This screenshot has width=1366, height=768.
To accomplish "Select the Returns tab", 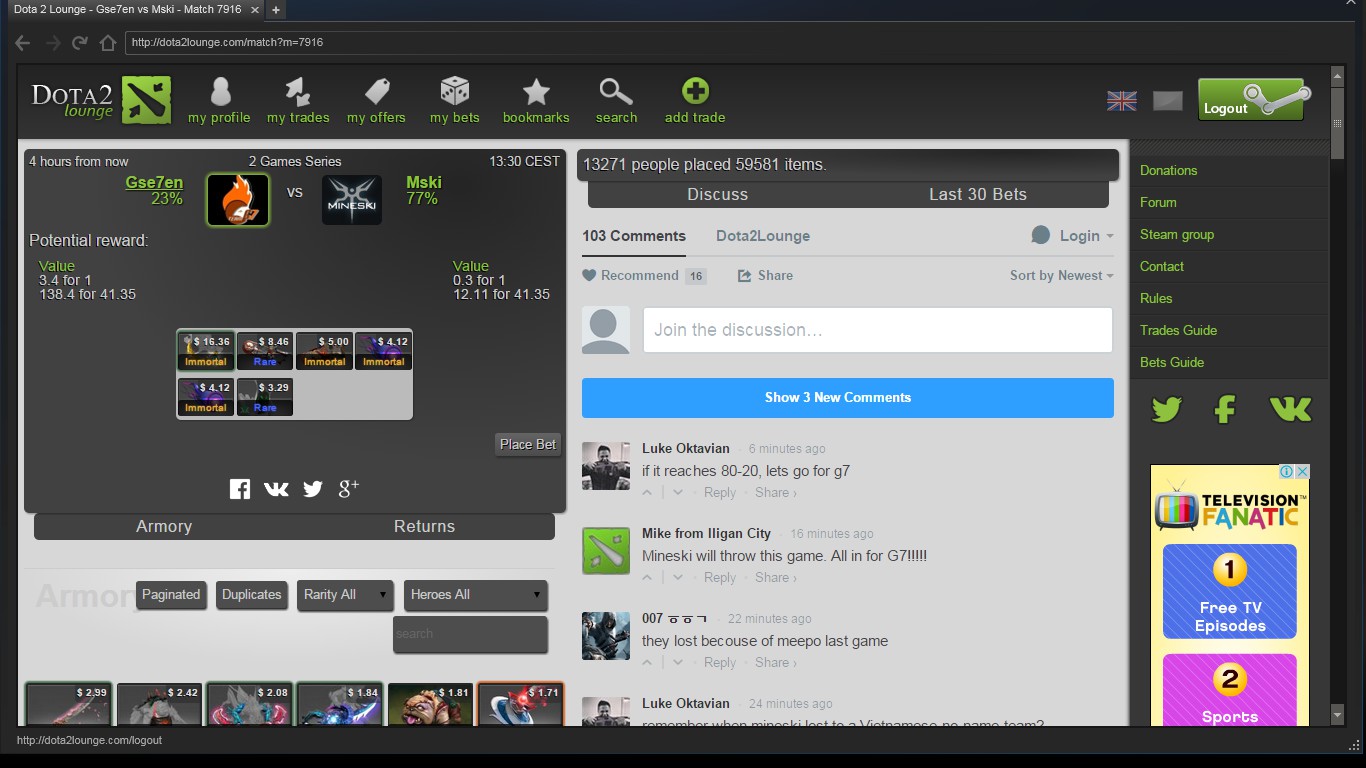I will click(x=424, y=526).
